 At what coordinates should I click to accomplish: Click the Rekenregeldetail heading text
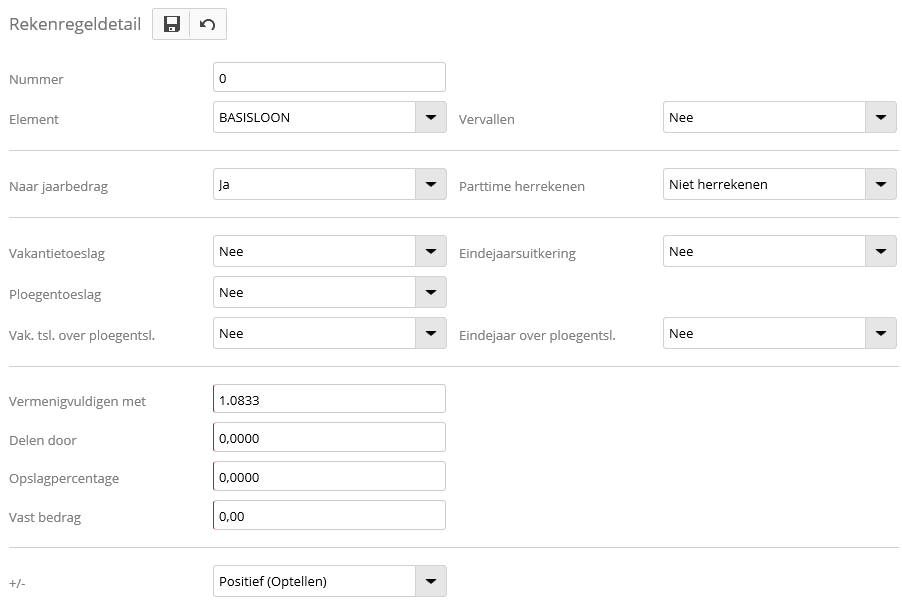point(75,24)
